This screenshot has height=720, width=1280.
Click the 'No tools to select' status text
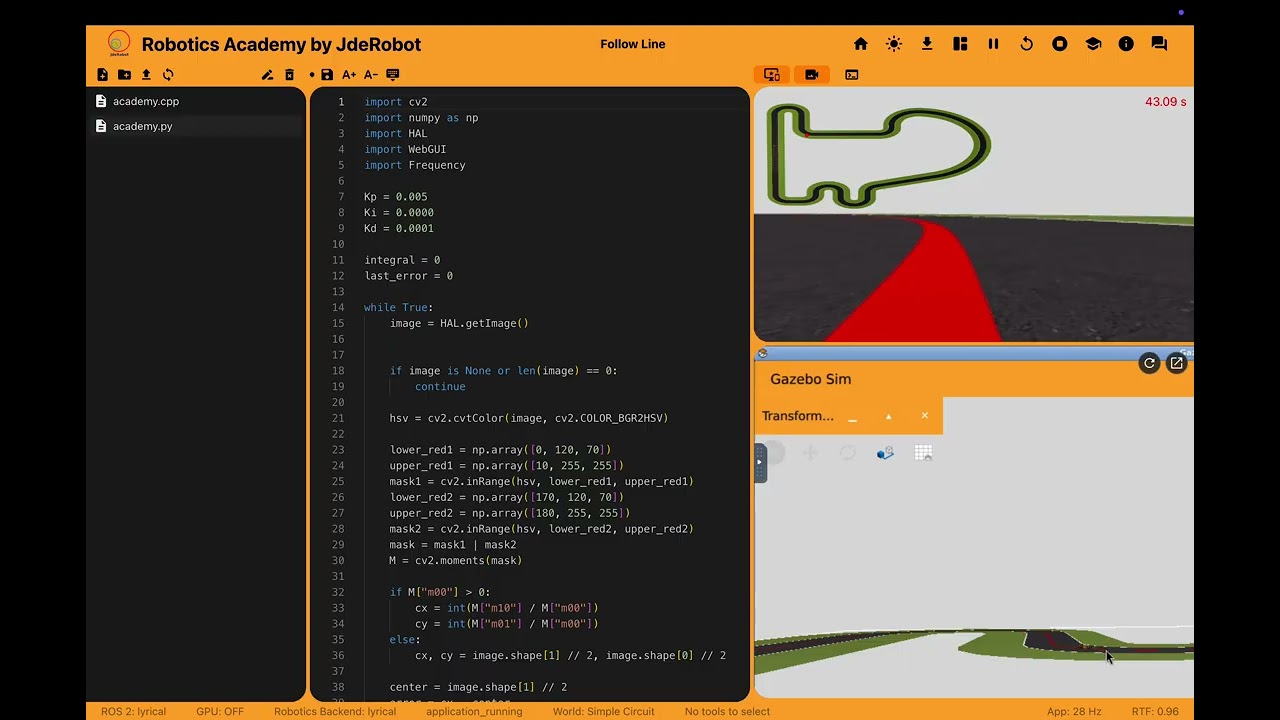(727, 712)
